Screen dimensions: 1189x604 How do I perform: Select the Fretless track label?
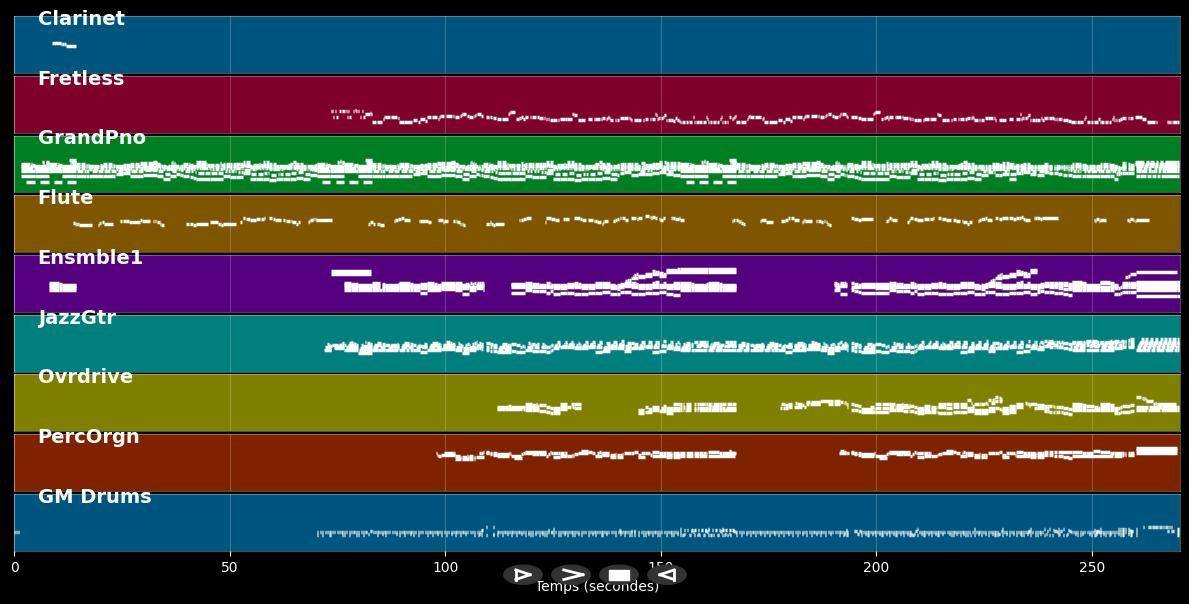pyautogui.click(x=81, y=79)
